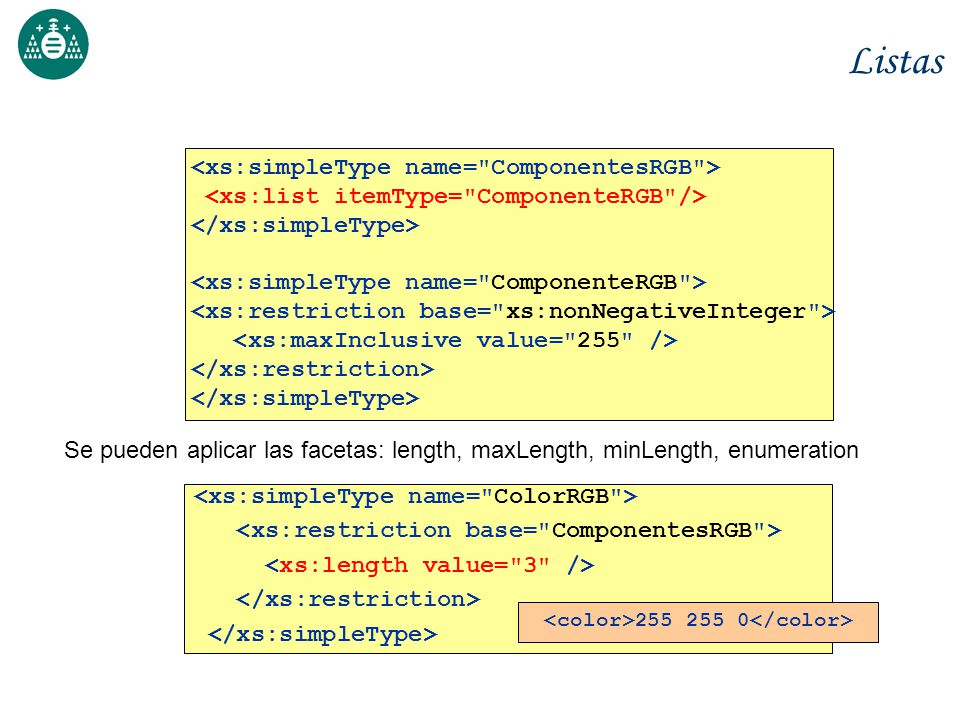Select the slide title "Listas"
The image size is (960, 720).
(x=897, y=61)
